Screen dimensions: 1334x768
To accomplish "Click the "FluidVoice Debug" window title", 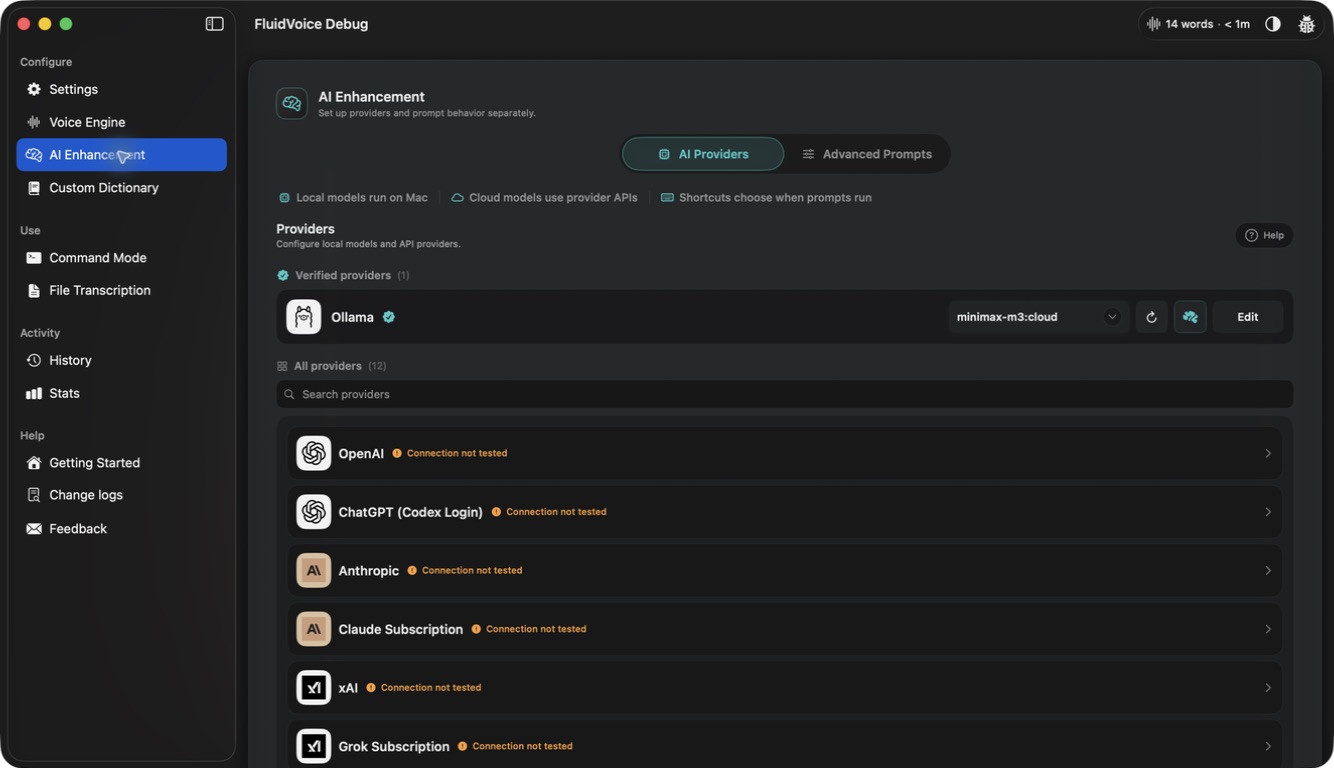I will (311, 24).
